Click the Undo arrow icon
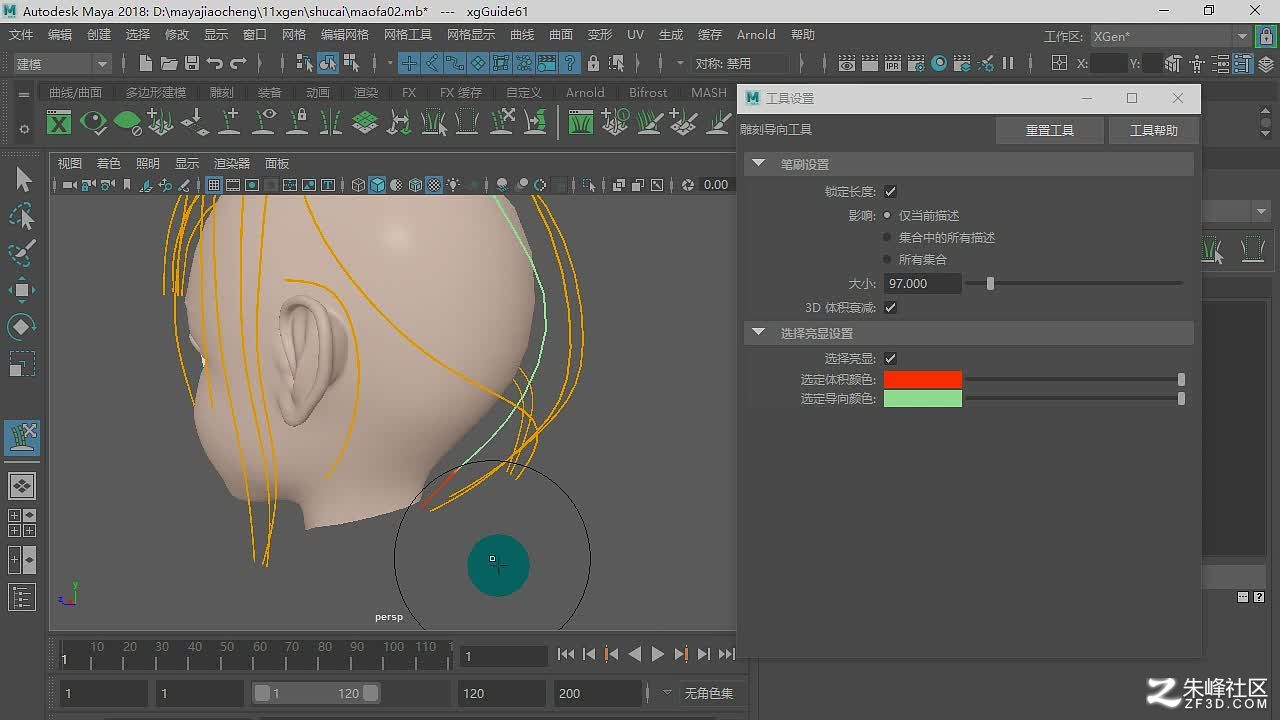Image resolution: width=1280 pixels, height=720 pixels. tap(215, 63)
